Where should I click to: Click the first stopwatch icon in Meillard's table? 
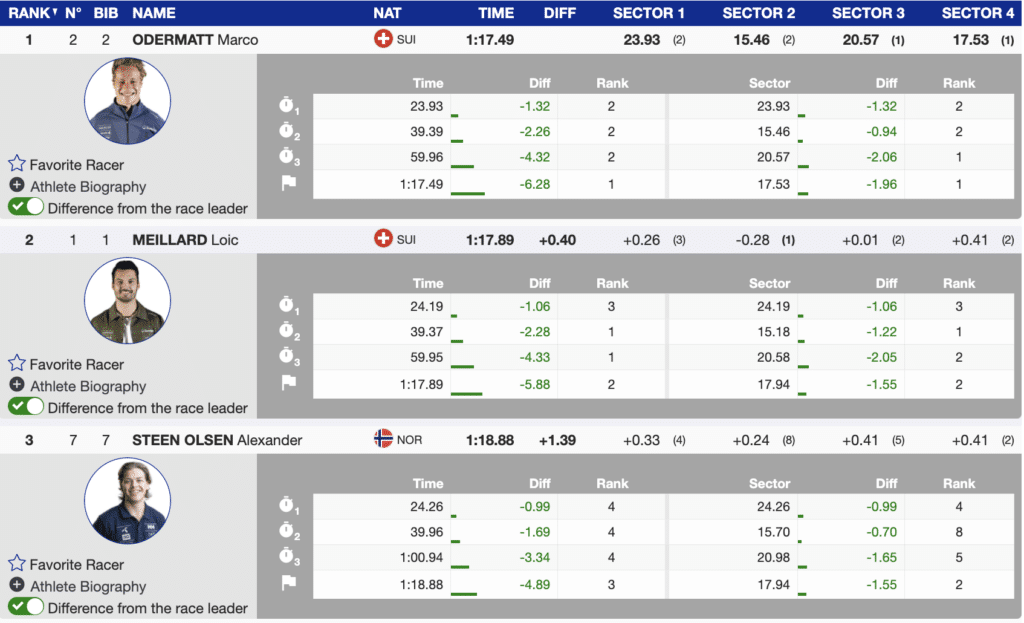288,306
